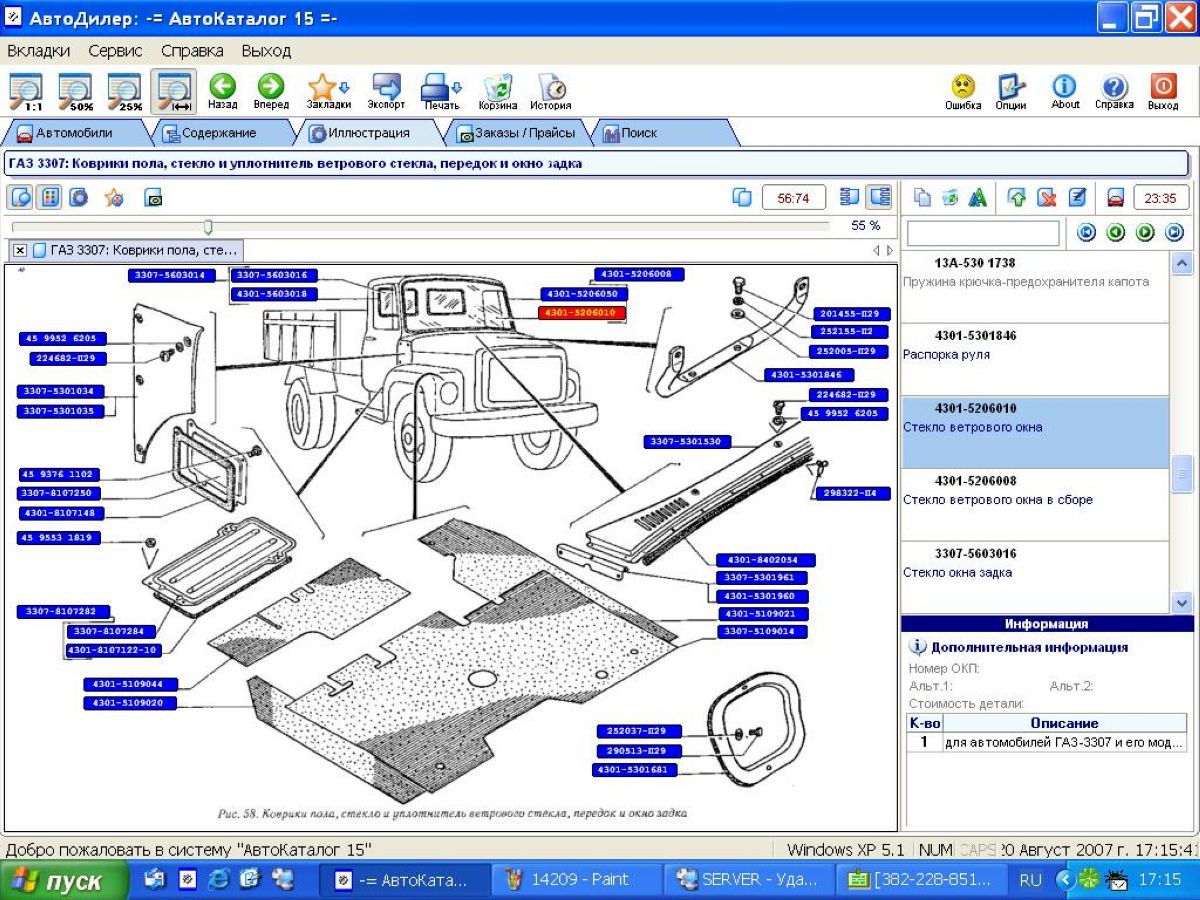Jump to last record navigation arrow
This screenshot has width=1200, height=900.
1174,233
